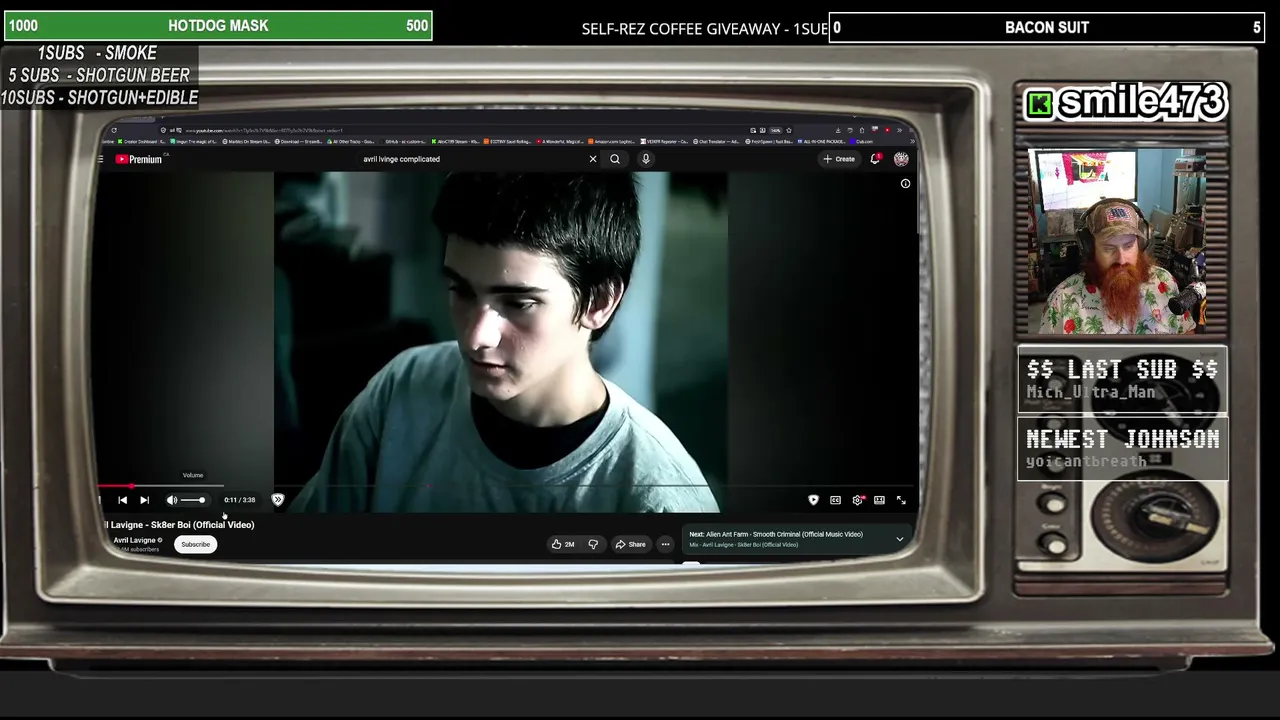The image size is (1280, 720).
Task: Click the Mich_Ultra_Man last sub name
Action: coord(1091,393)
